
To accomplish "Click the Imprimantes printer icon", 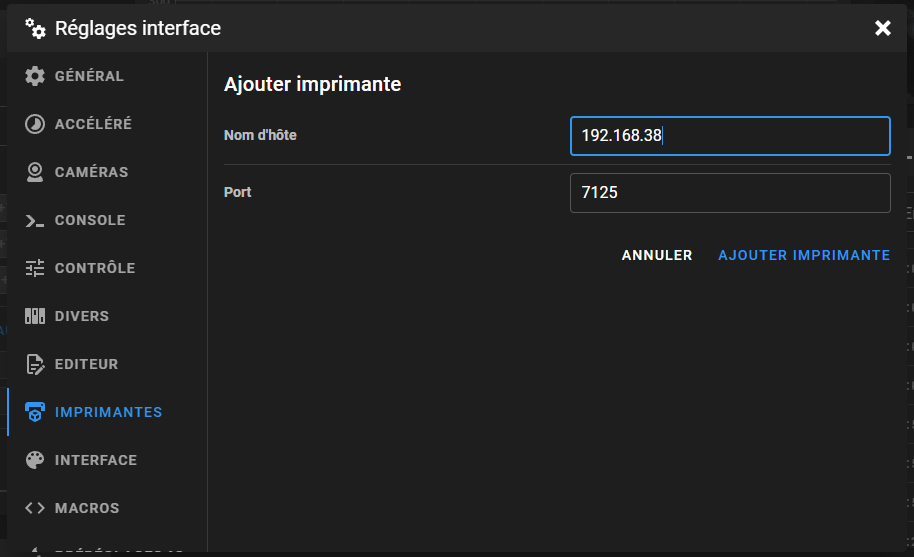I will click(35, 412).
